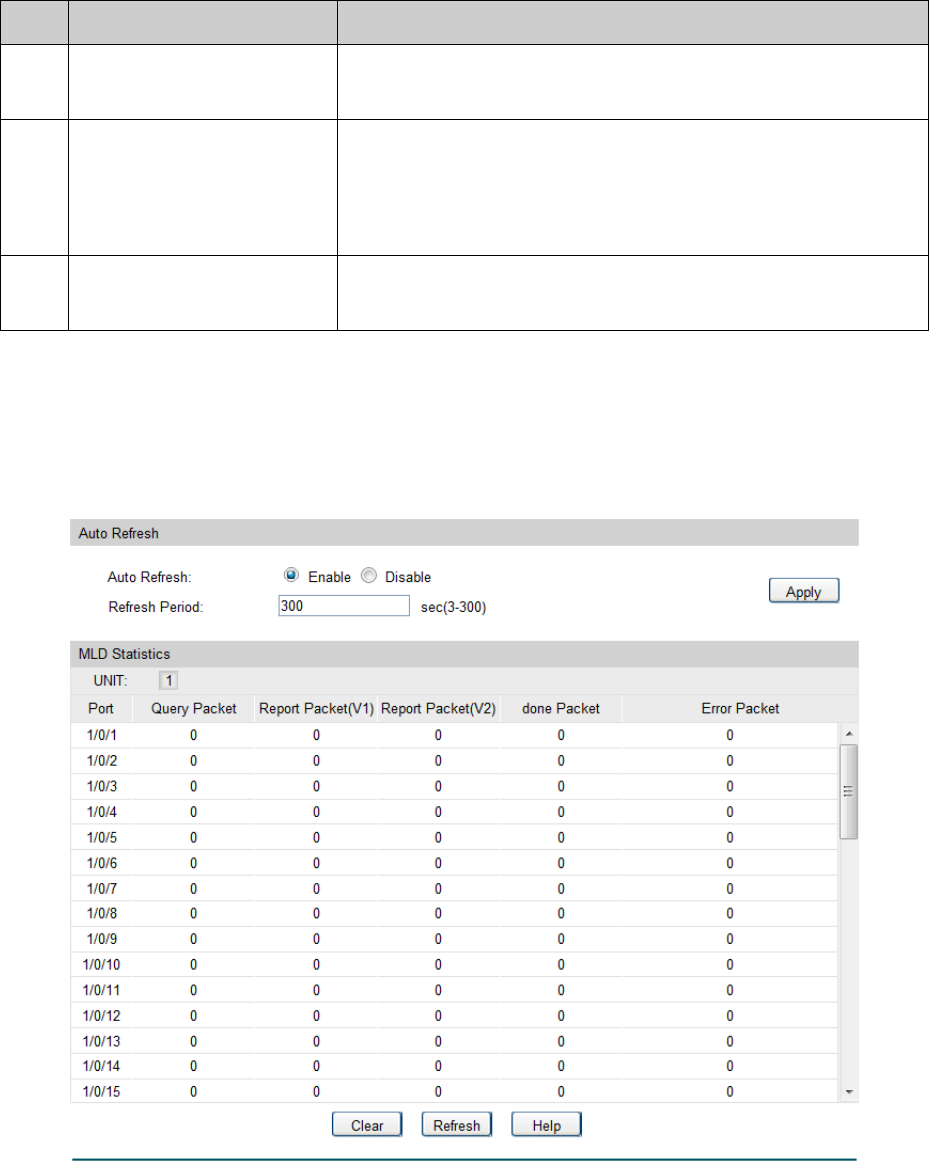Click the Report Packet(V1) column header
The height and width of the screenshot is (1165, 929).
point(316,709)
